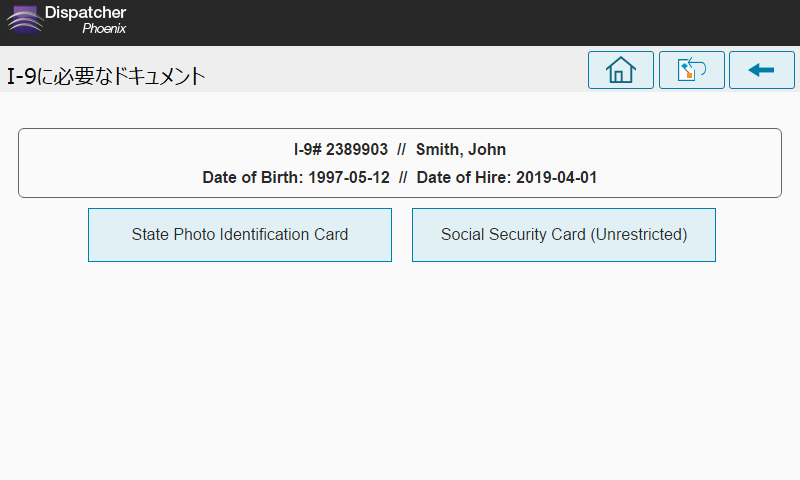
Task: Click the Phoenix subtitle text
Action: (104, 29)
